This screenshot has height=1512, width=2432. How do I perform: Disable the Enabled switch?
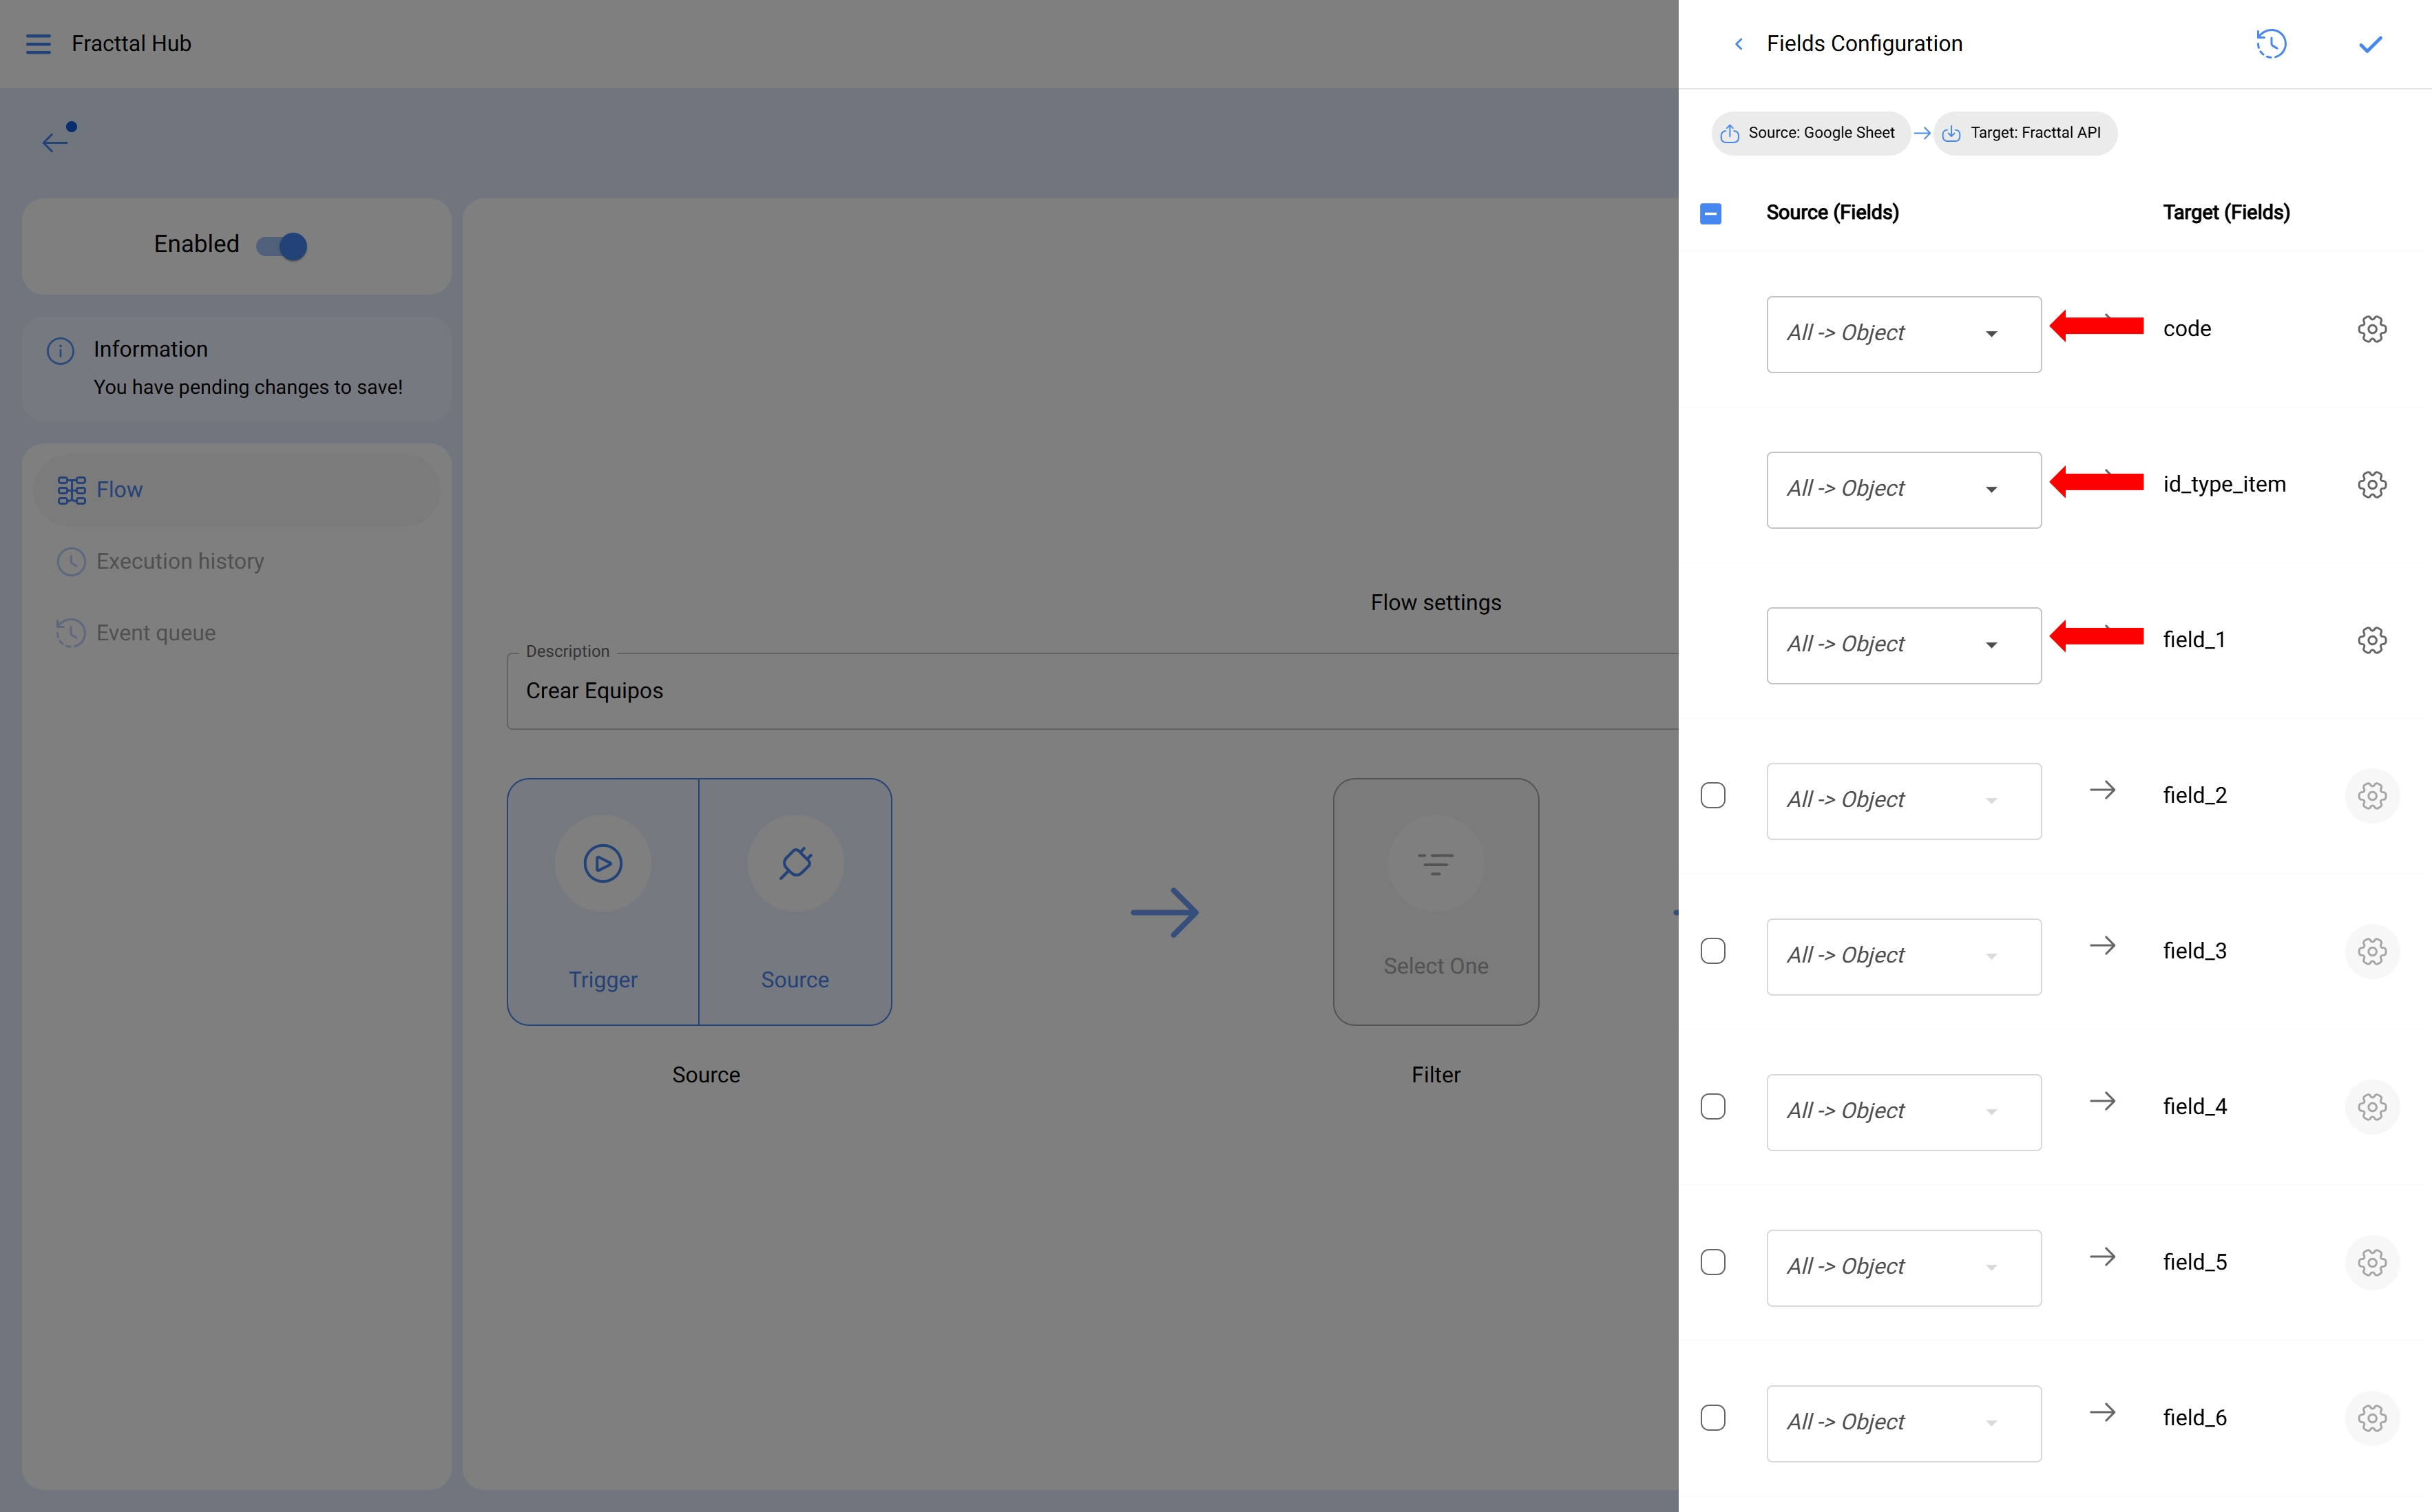click(x=281, y=245)
